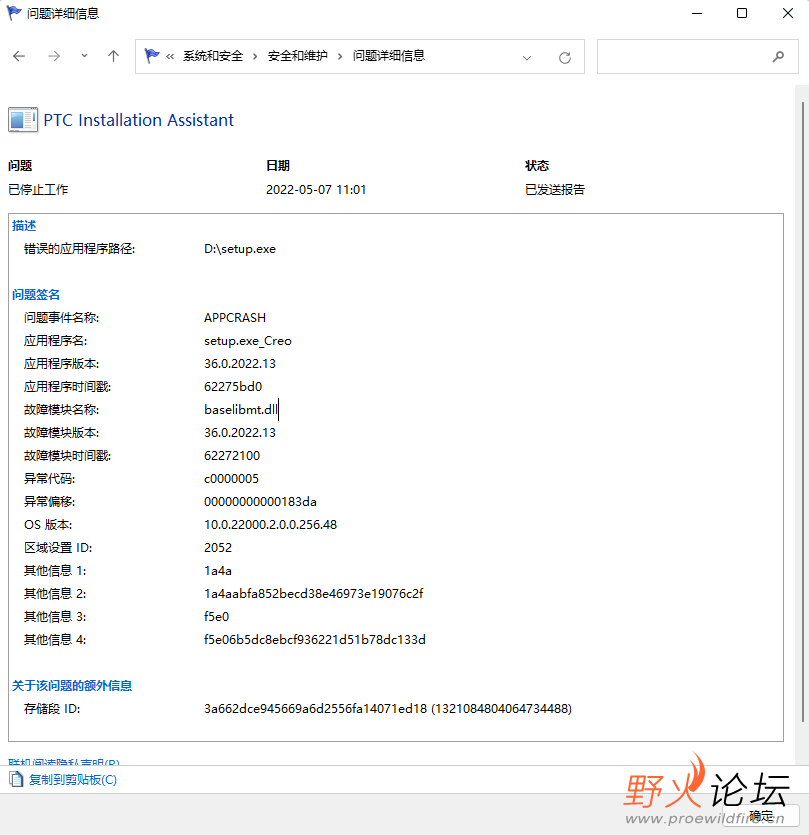Click faulting module baselibmt.dll
809x835 pixels.
tap(241, 410)
